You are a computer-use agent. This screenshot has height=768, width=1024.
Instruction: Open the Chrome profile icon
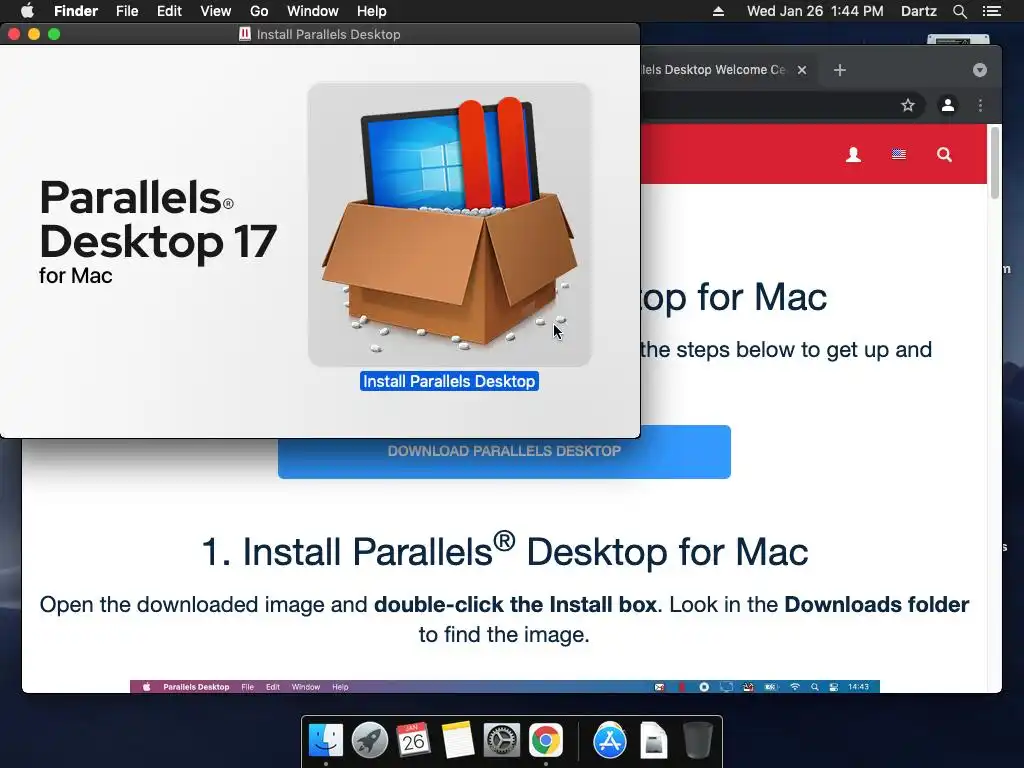click(948, 105)
